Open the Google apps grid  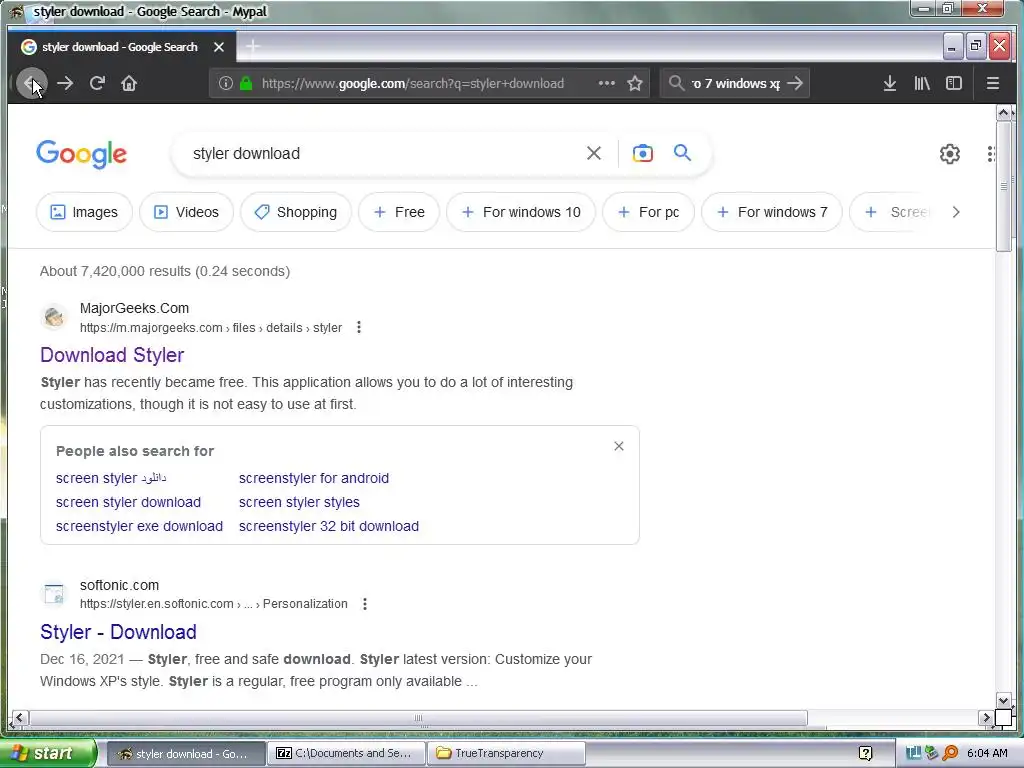point(990,154)
